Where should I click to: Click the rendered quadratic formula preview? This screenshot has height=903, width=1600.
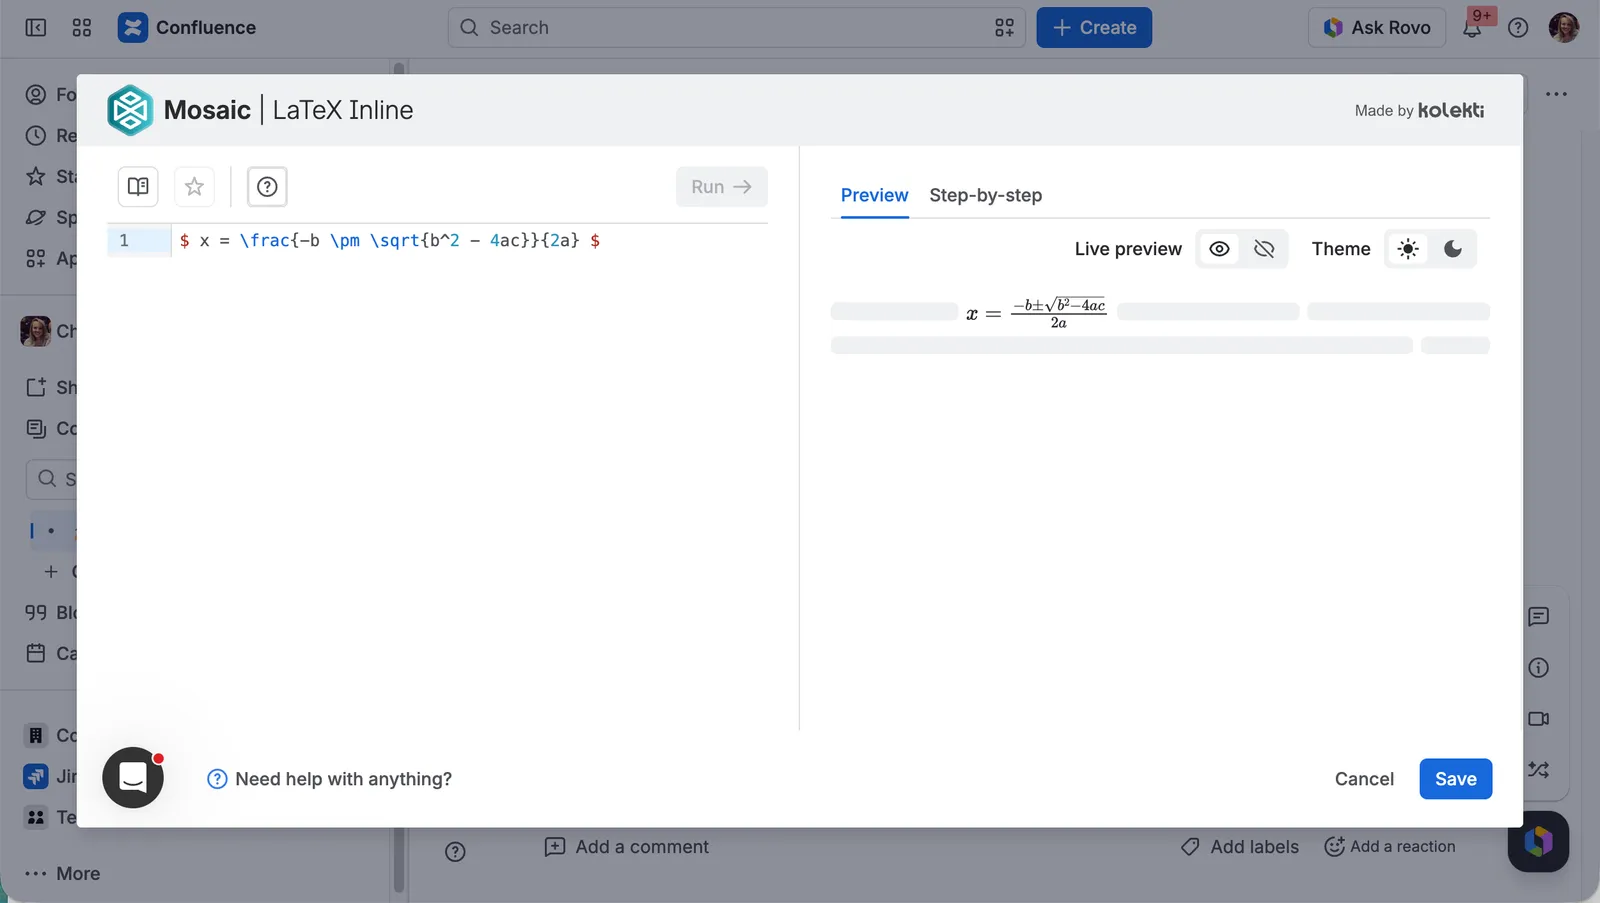tap(1035, 313)
